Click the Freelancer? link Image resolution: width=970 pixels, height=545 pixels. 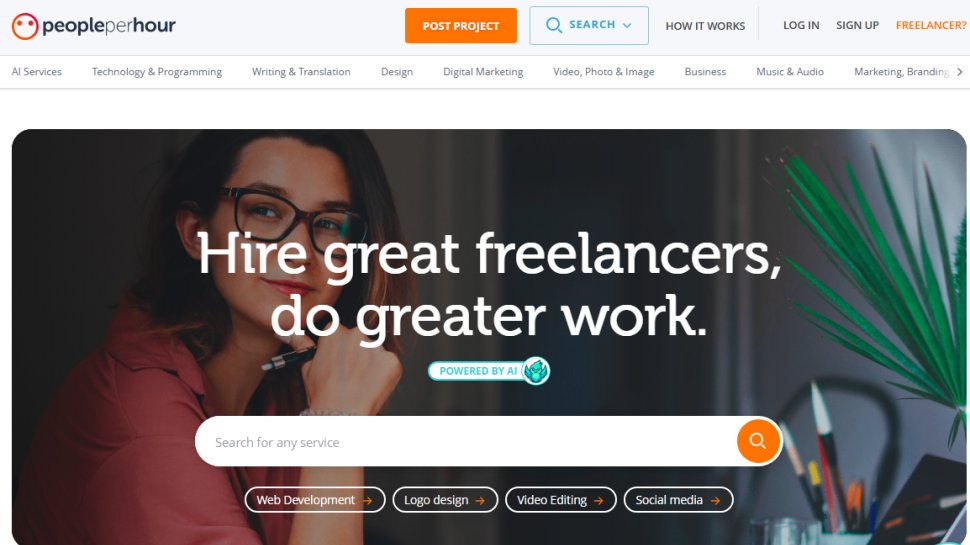931,25
